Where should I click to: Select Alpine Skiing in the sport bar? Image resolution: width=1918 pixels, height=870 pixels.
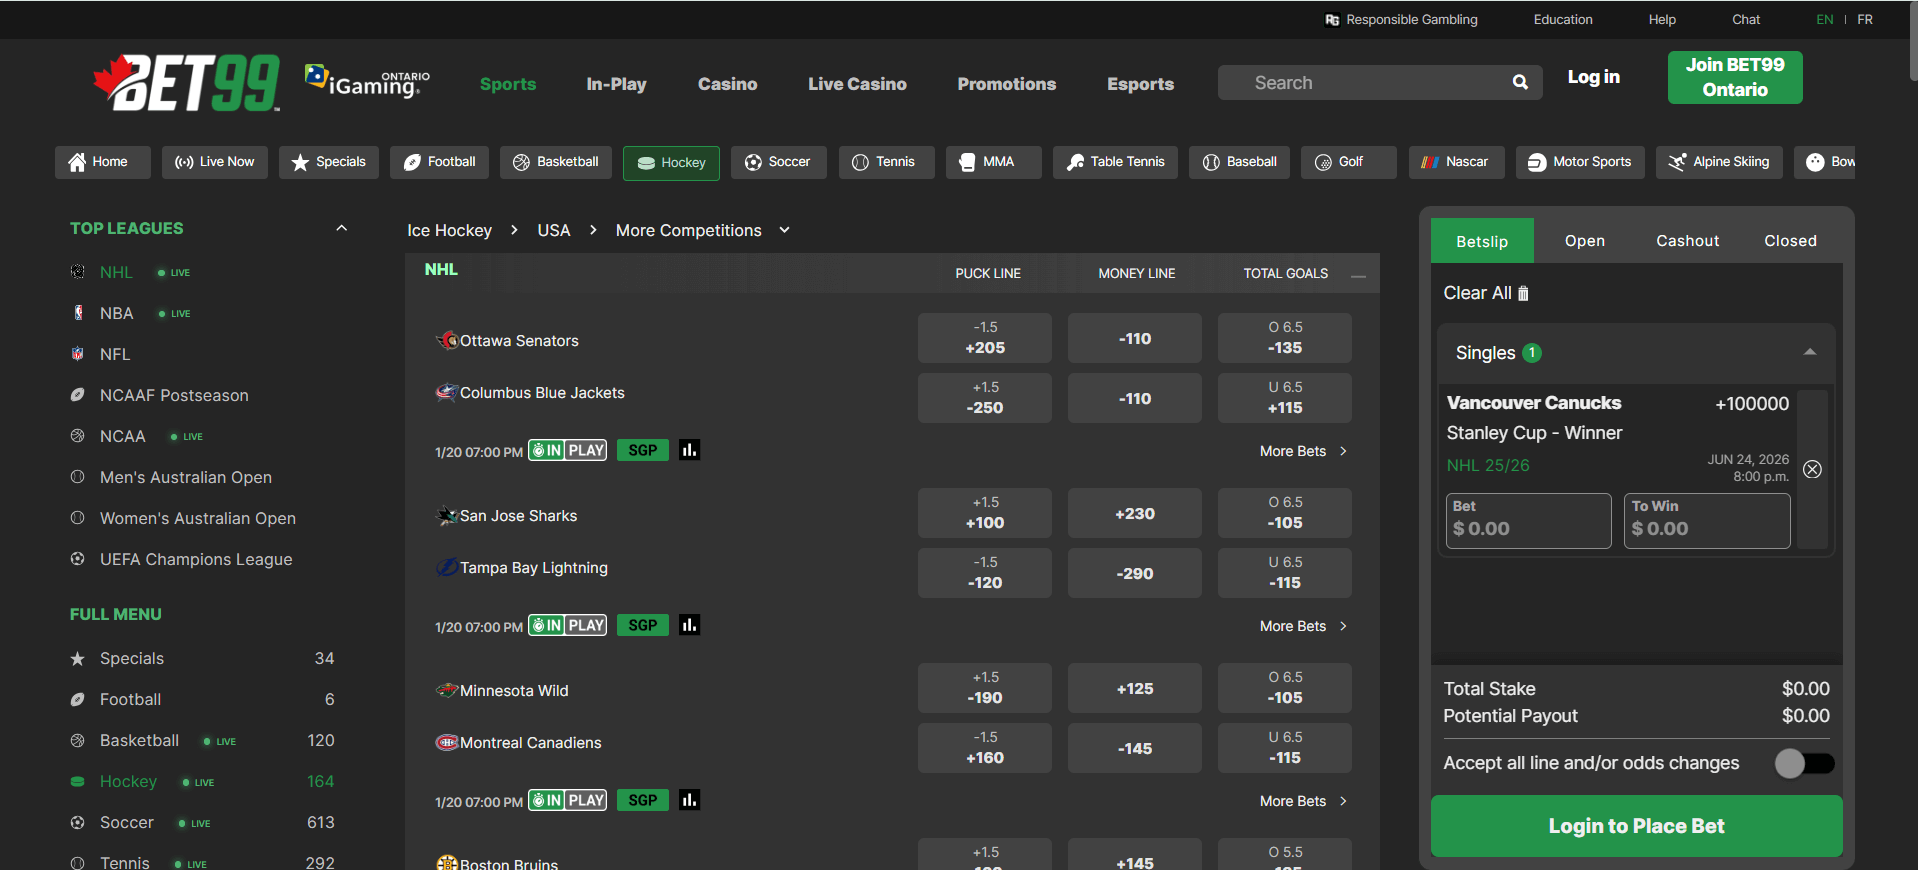[1720, 162]
